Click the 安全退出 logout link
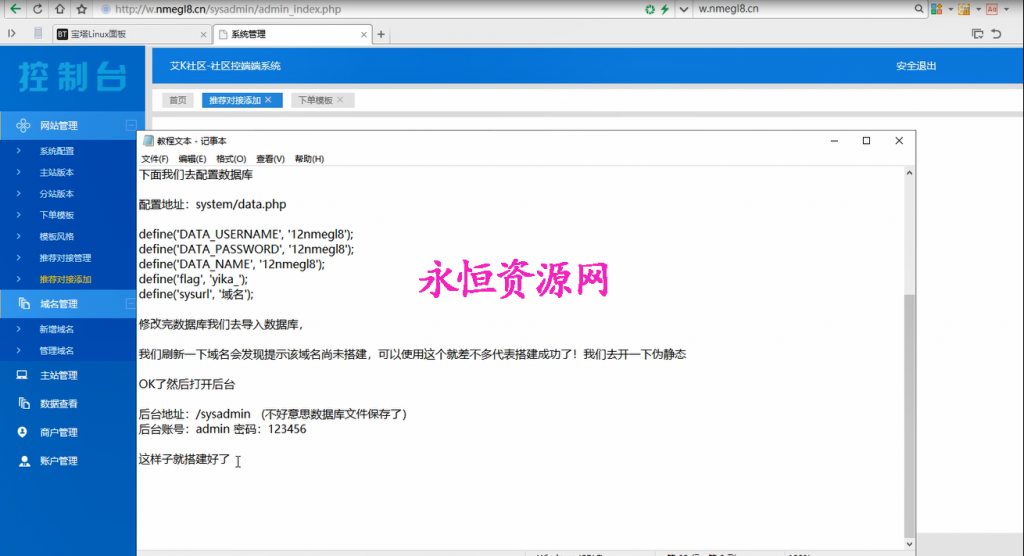 click(915, 66)
